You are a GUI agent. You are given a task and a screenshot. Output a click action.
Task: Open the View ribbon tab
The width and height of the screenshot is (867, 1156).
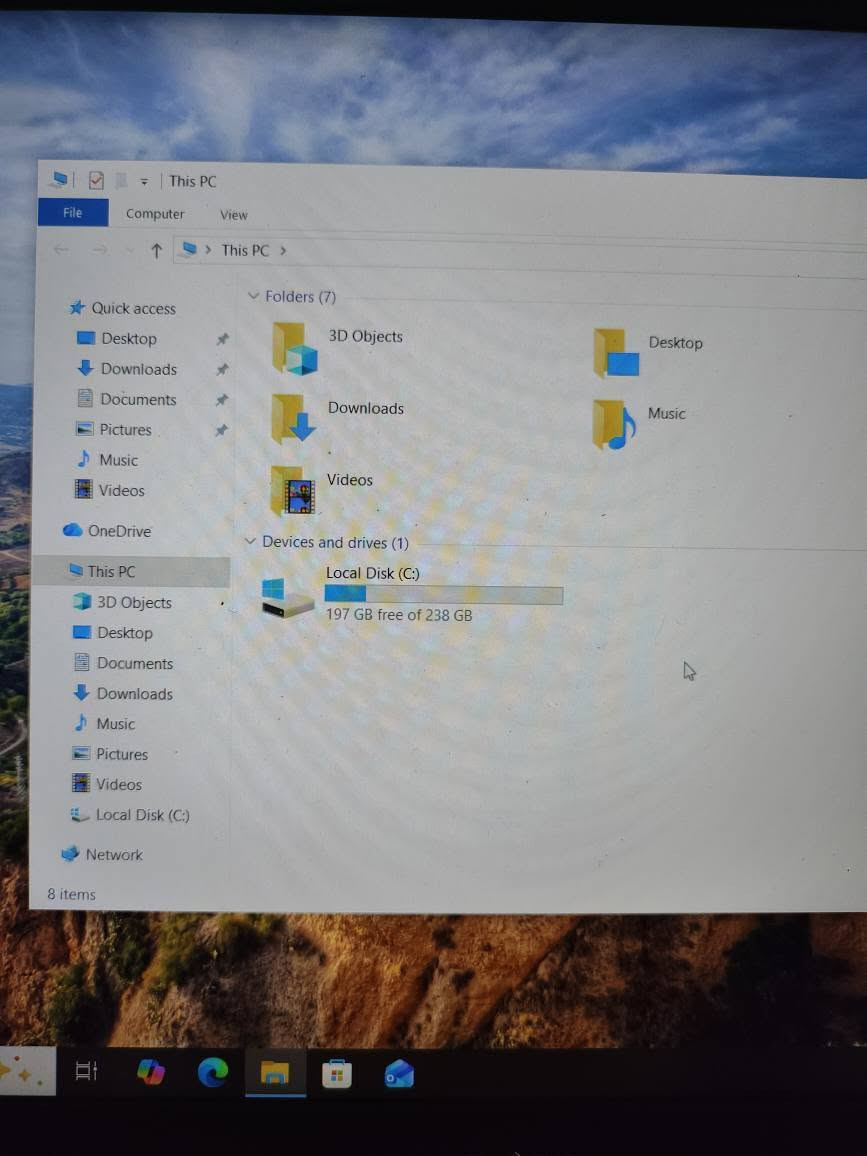[x=234, y=215]
